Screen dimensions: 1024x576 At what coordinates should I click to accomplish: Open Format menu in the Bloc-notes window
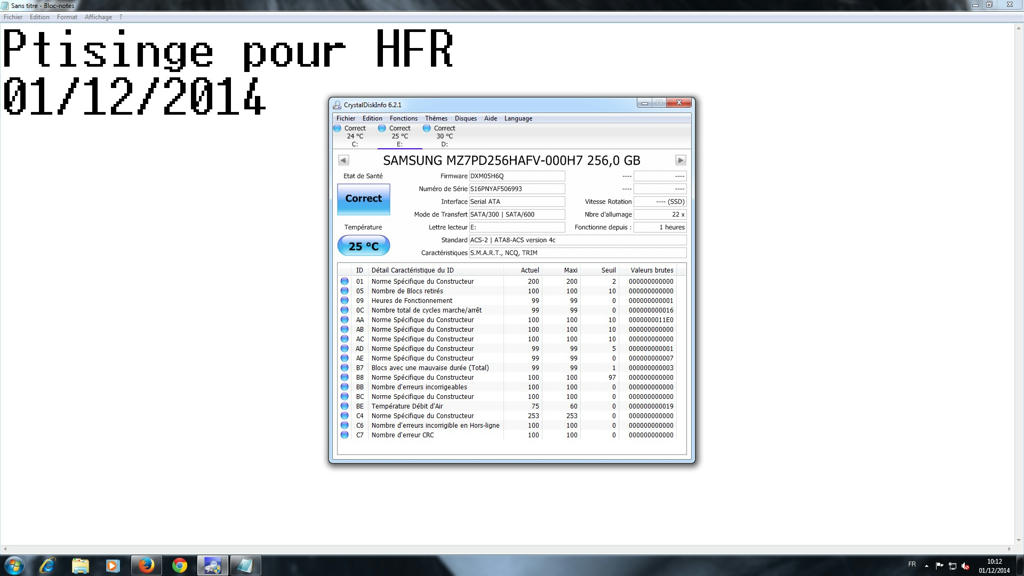[x=67, y=17]
